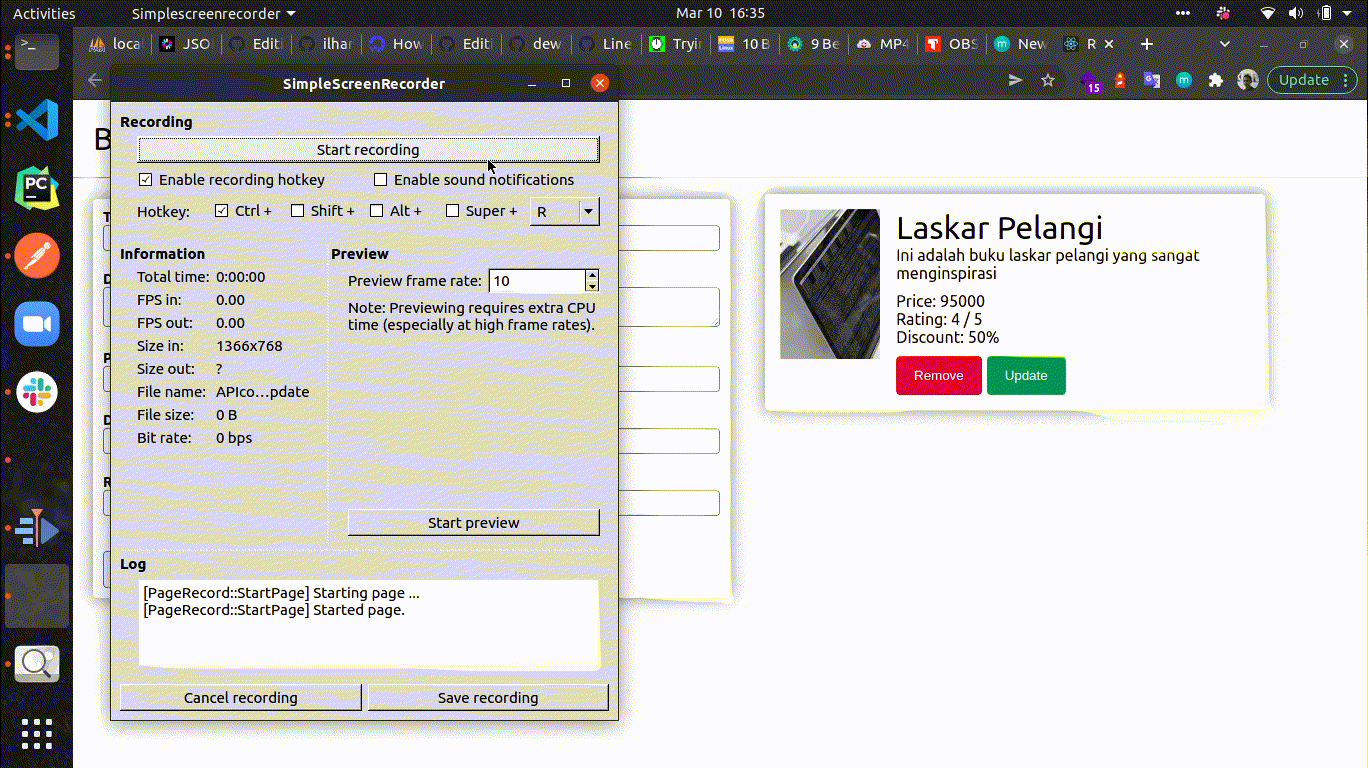The width and height of the screenshot is (1368, 768).
Task: Open Visual Studio Code from the dock
Action: click(x=37, y=120)
